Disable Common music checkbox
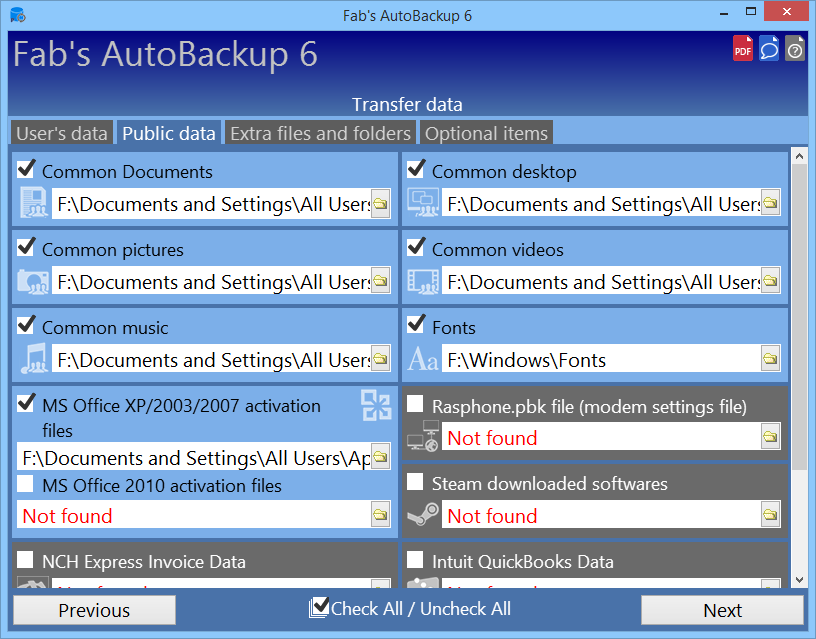 (26, 325)
